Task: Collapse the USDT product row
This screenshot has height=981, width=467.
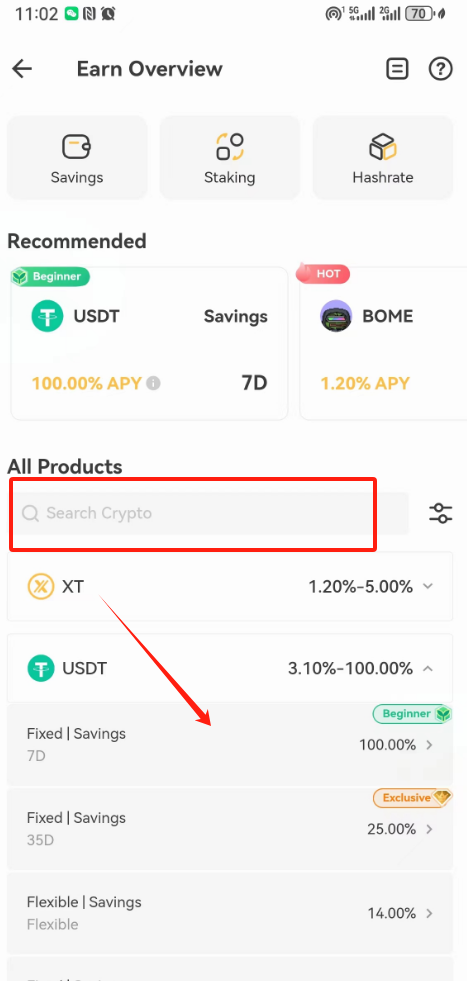Action: tap(230, 668)
